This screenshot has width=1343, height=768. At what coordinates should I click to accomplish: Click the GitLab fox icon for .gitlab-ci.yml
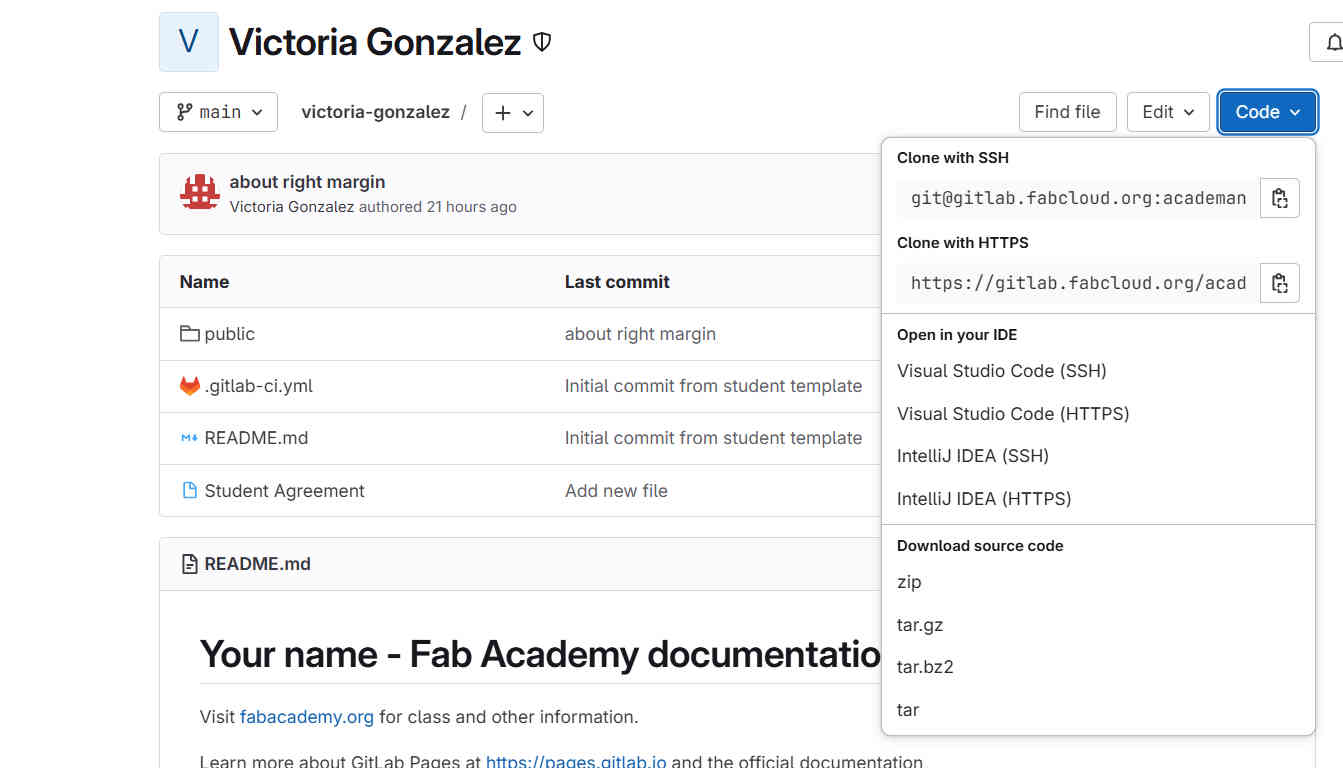189,386
